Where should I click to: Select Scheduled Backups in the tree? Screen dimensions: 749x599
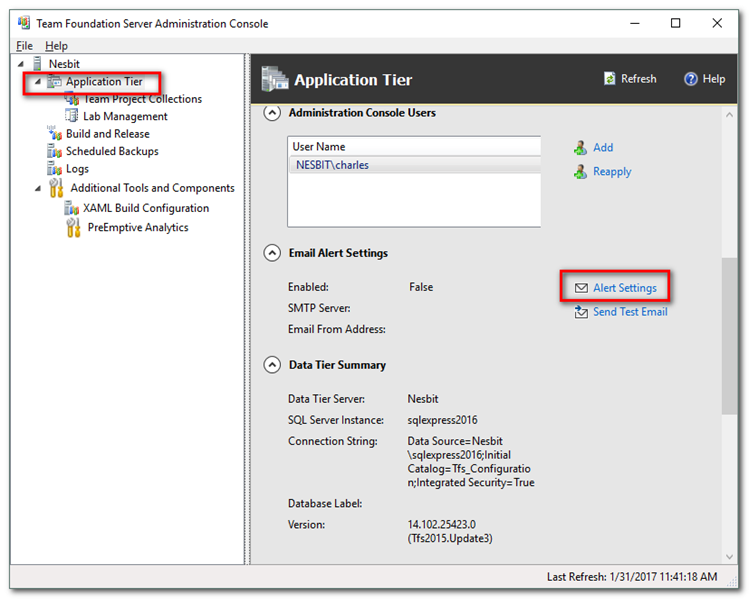[x=112, y=151]
